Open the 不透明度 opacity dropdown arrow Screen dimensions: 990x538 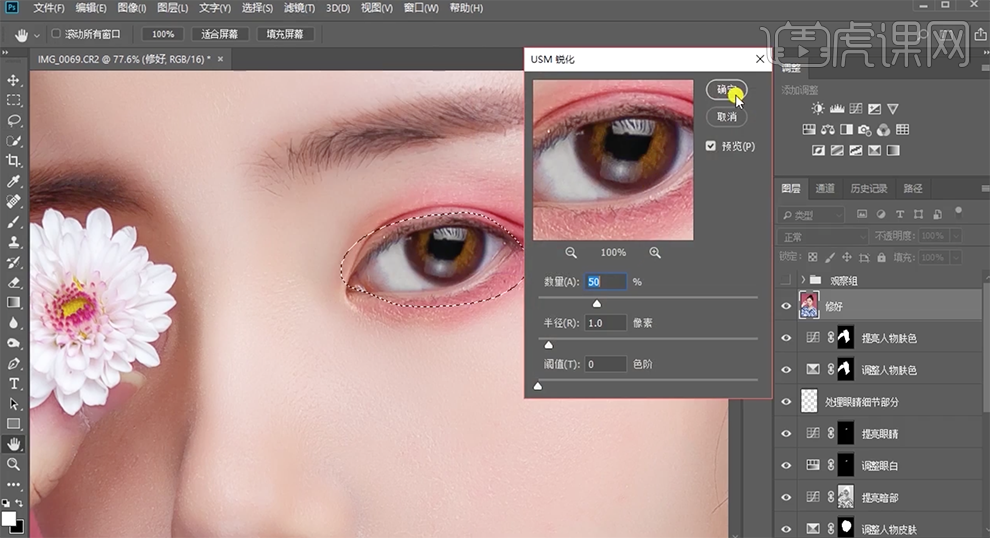(x=956, y=236)
